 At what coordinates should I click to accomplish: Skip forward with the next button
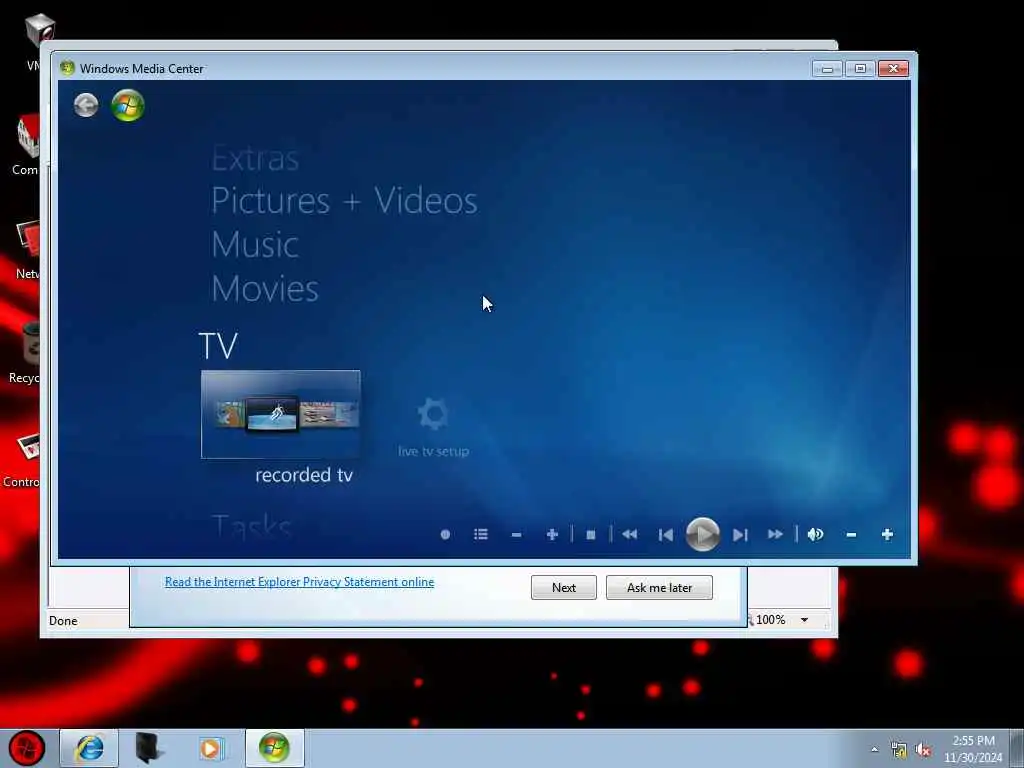click(x=740, y=535)
